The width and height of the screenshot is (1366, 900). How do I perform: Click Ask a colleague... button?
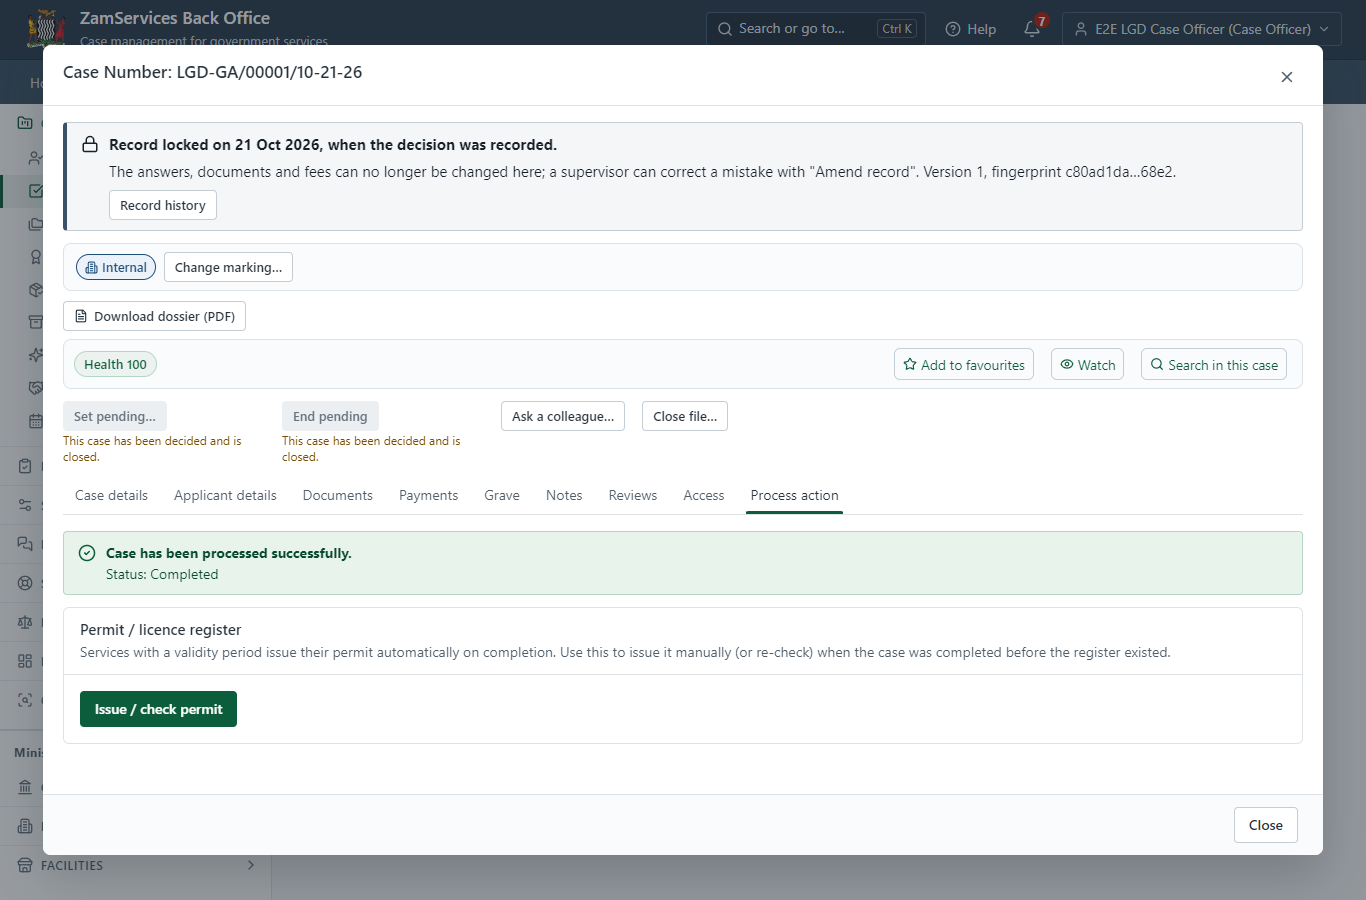[x=563, y=416]
